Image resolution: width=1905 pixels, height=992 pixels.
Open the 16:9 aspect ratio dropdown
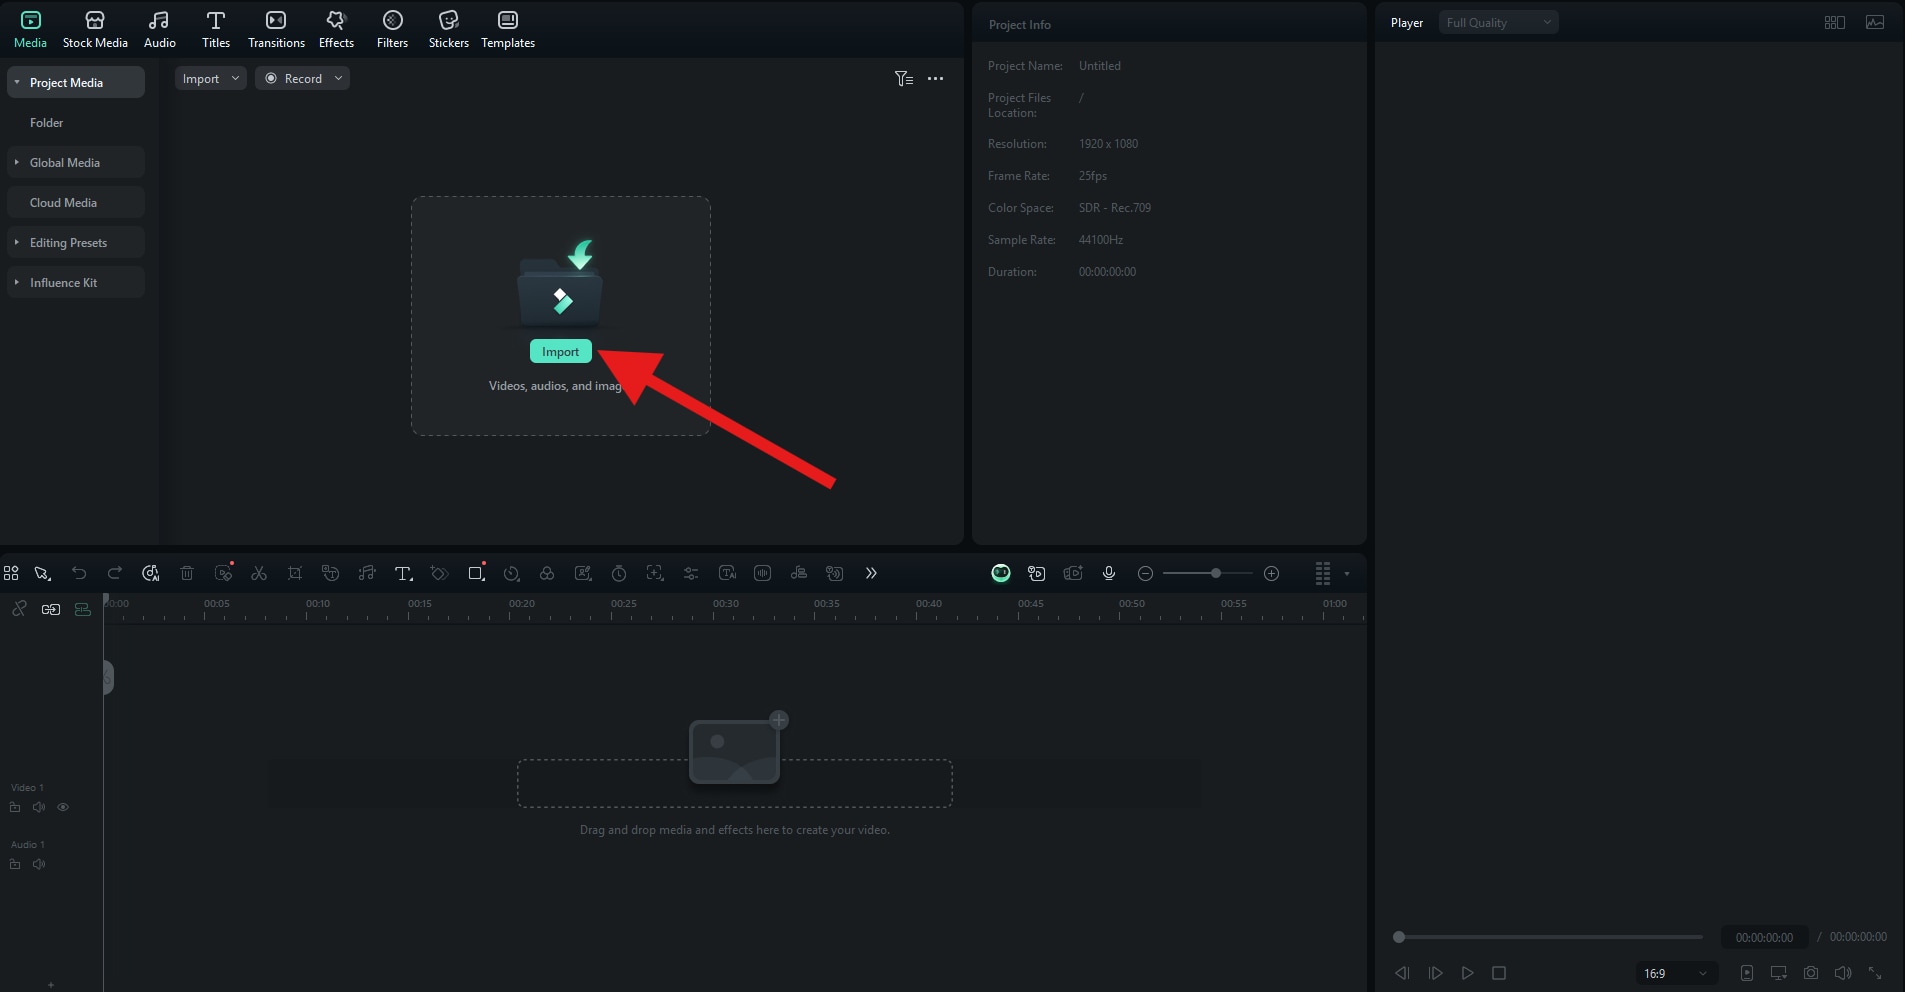click(x=1676, y=973)
